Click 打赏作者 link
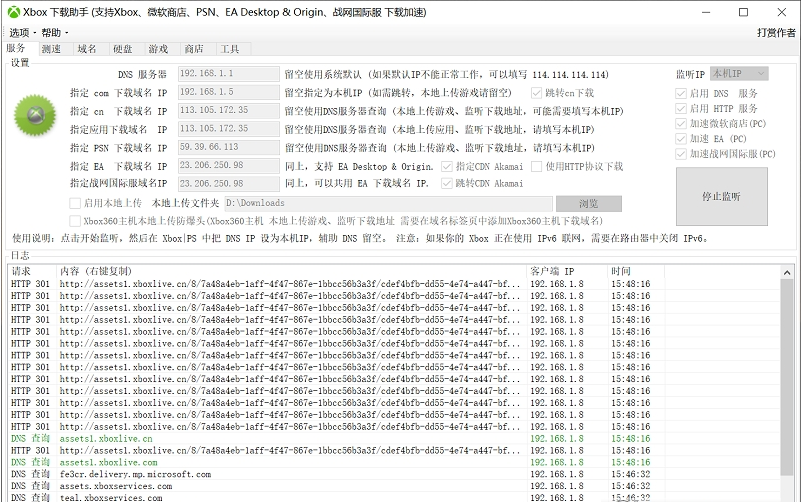The width and height of the screenshot is (803, 502). [x=776, y=33]
